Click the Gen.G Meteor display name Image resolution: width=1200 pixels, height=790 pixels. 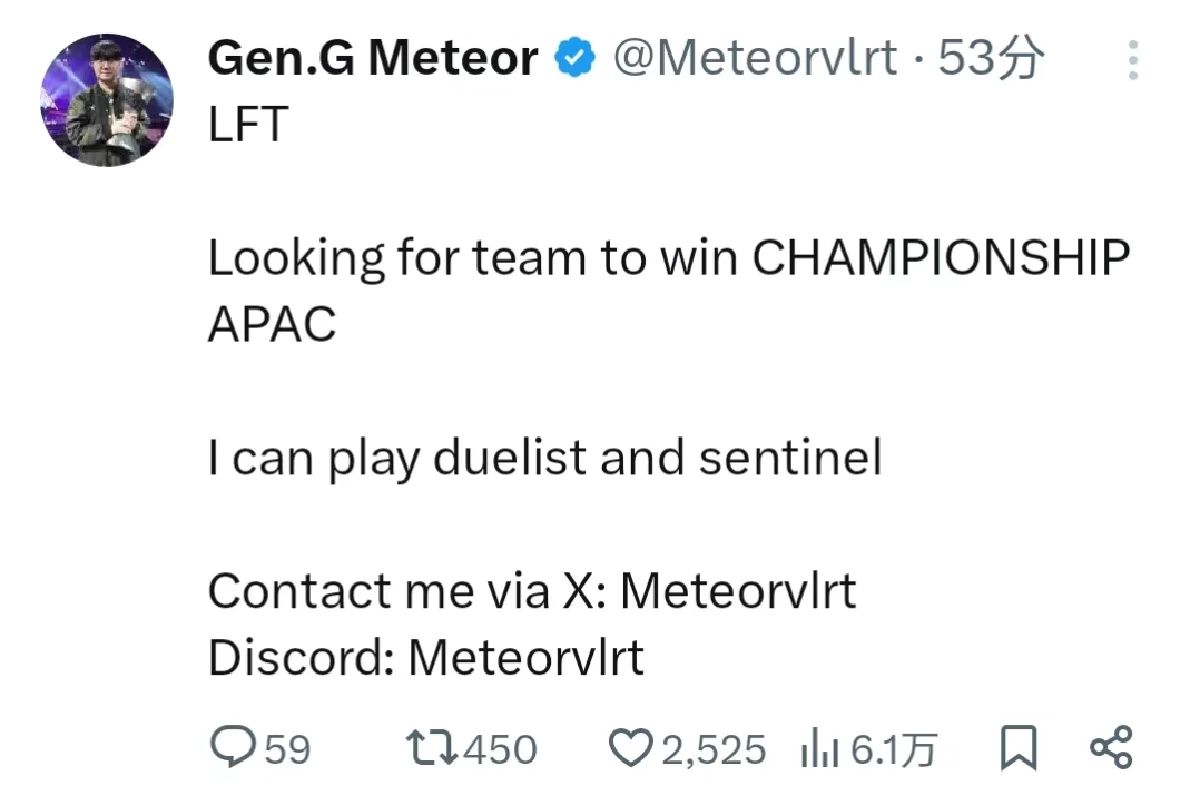coord(372,59)
